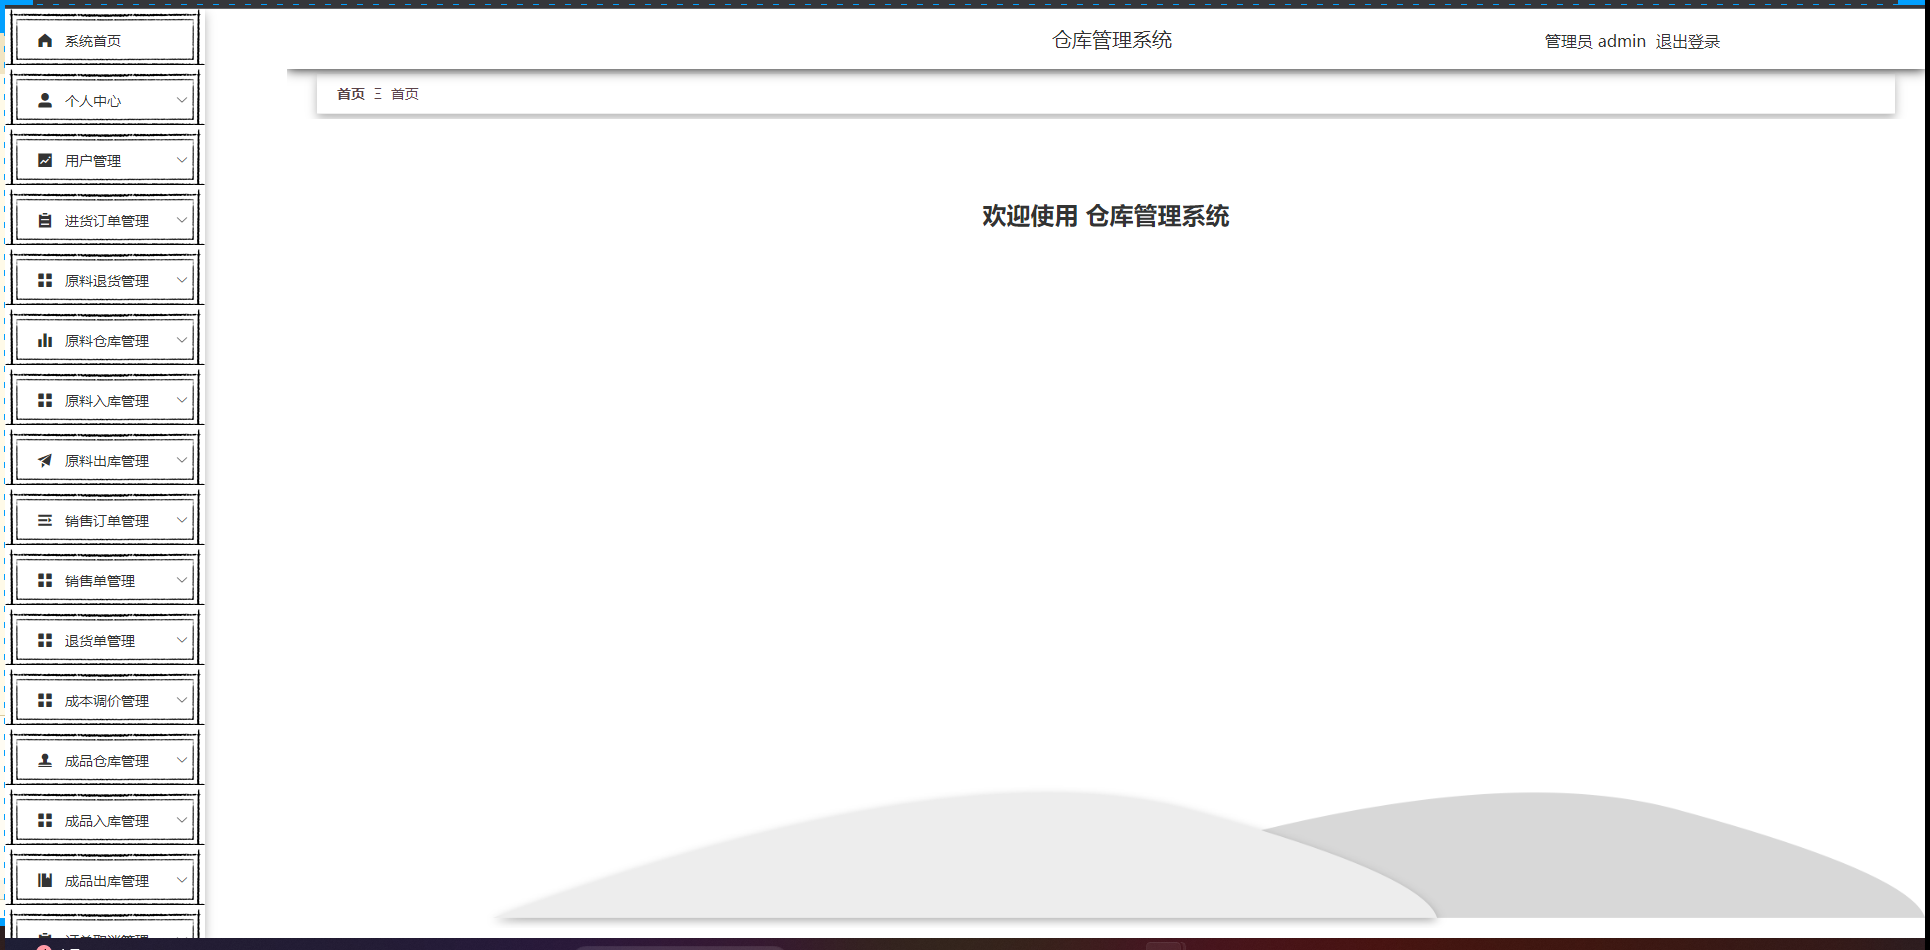Screen dimensions: 1930x950
Task: Click the list icon on 销售订单管理
Action: (44, 520)
